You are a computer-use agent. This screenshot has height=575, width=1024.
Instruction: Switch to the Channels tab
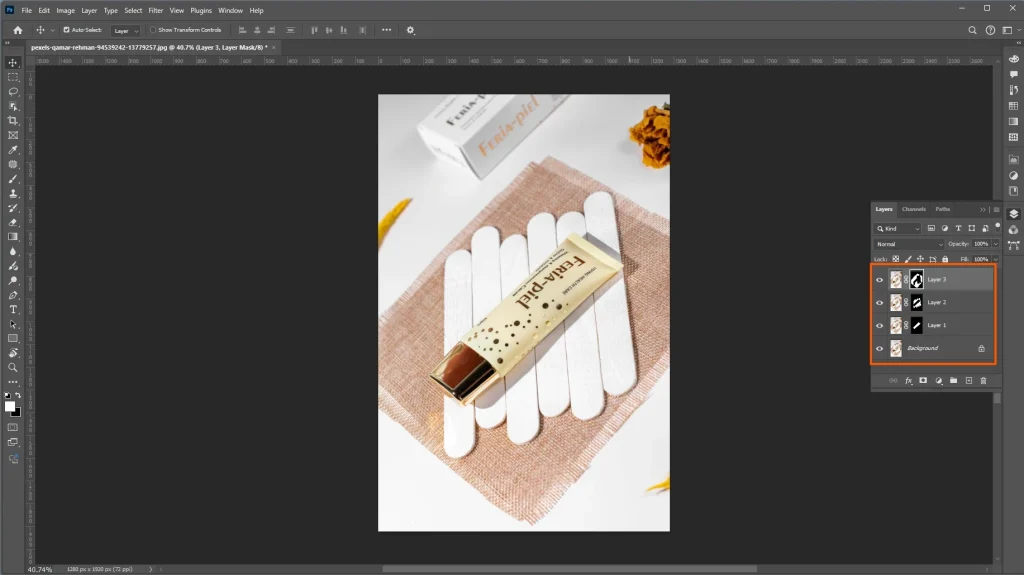click(914, 209)
